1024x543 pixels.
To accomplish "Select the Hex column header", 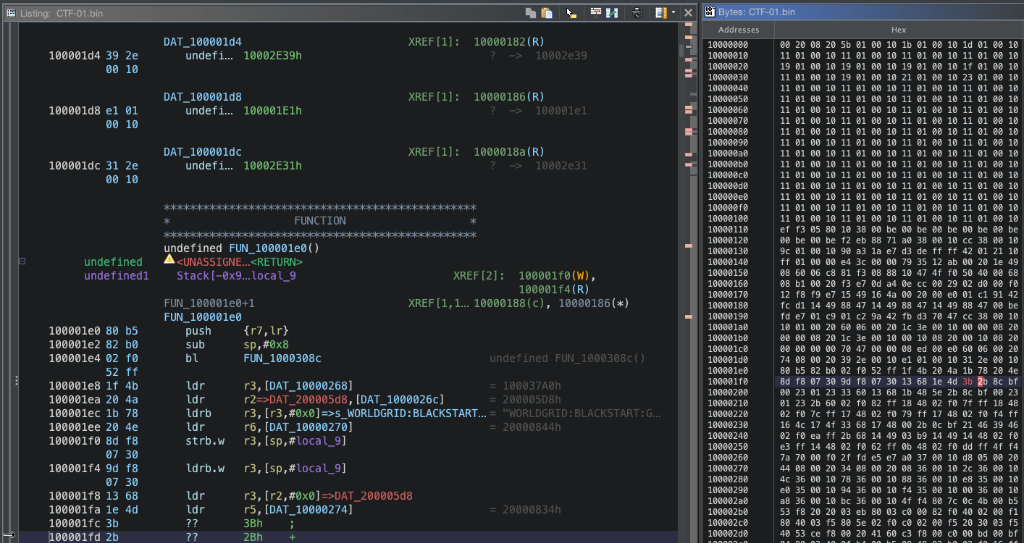I will [x=899, y=30].
